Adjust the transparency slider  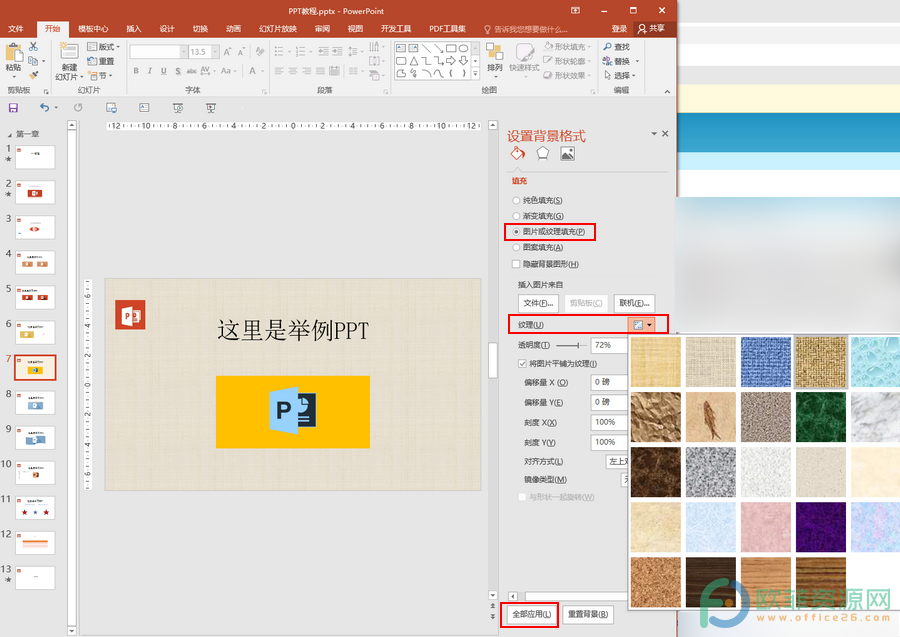click(578, 345)
